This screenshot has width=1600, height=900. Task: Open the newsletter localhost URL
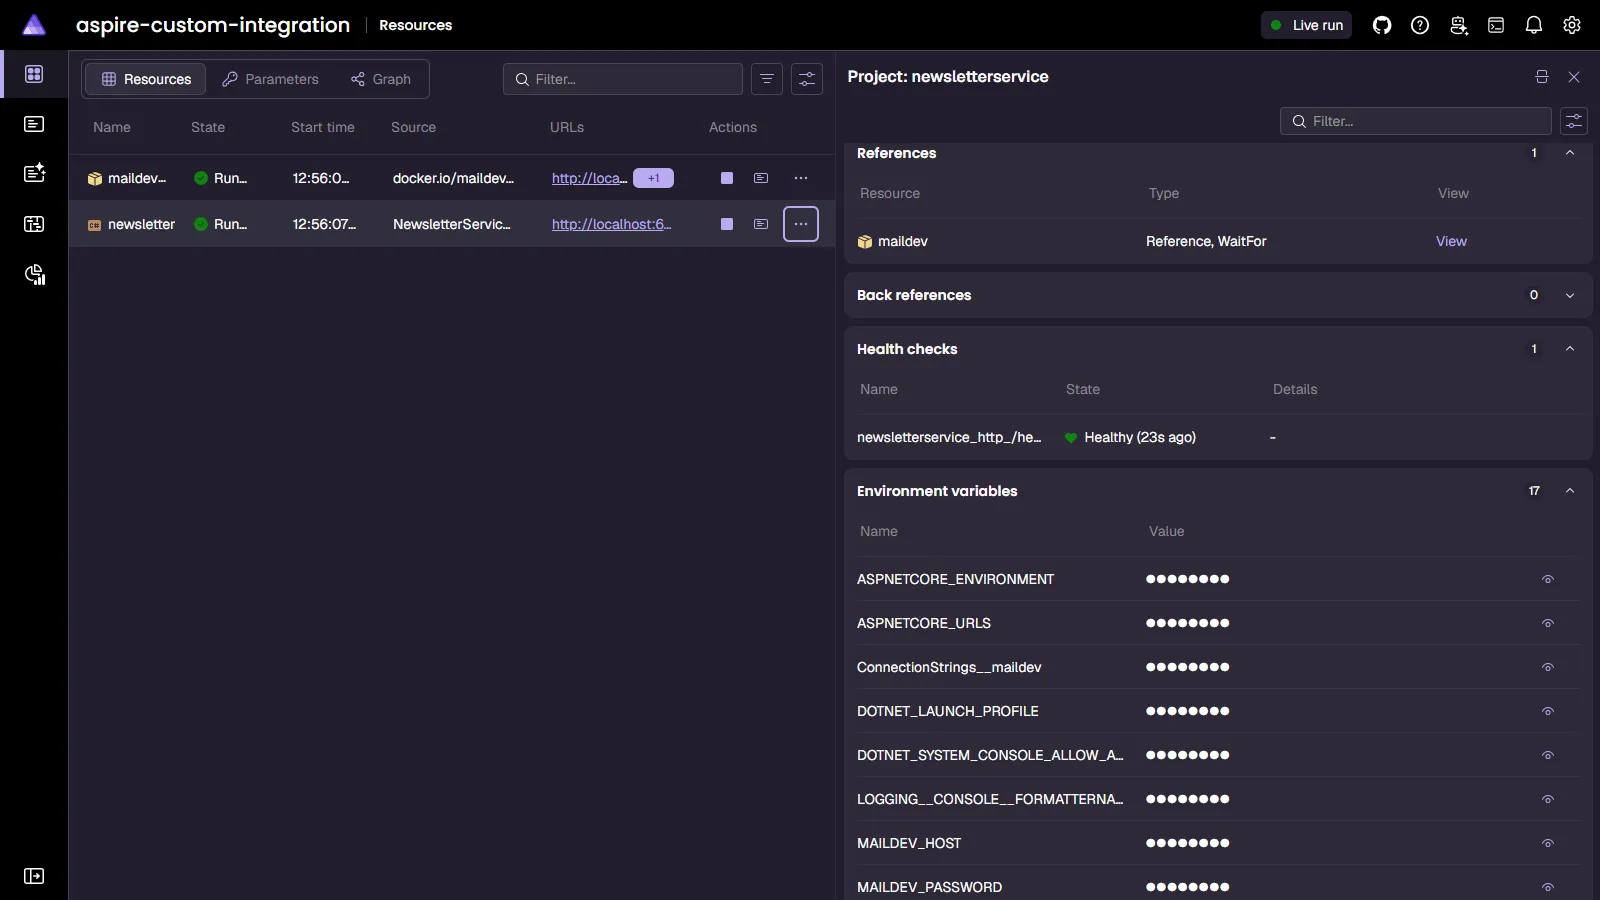coord(611,224)
